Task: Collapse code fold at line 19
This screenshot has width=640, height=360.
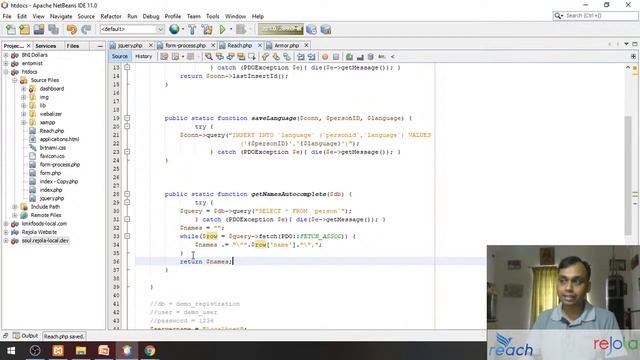Action: (x=127, y=118)
